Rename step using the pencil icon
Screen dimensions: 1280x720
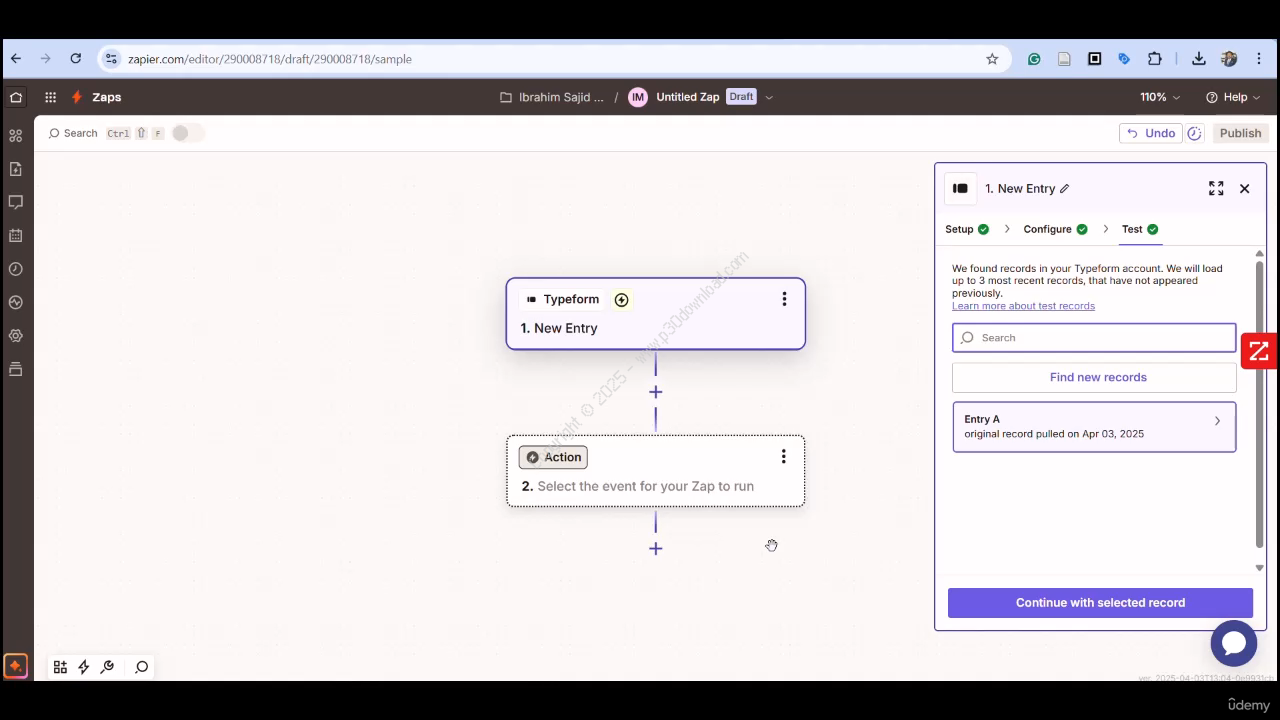click(1065, 189)
